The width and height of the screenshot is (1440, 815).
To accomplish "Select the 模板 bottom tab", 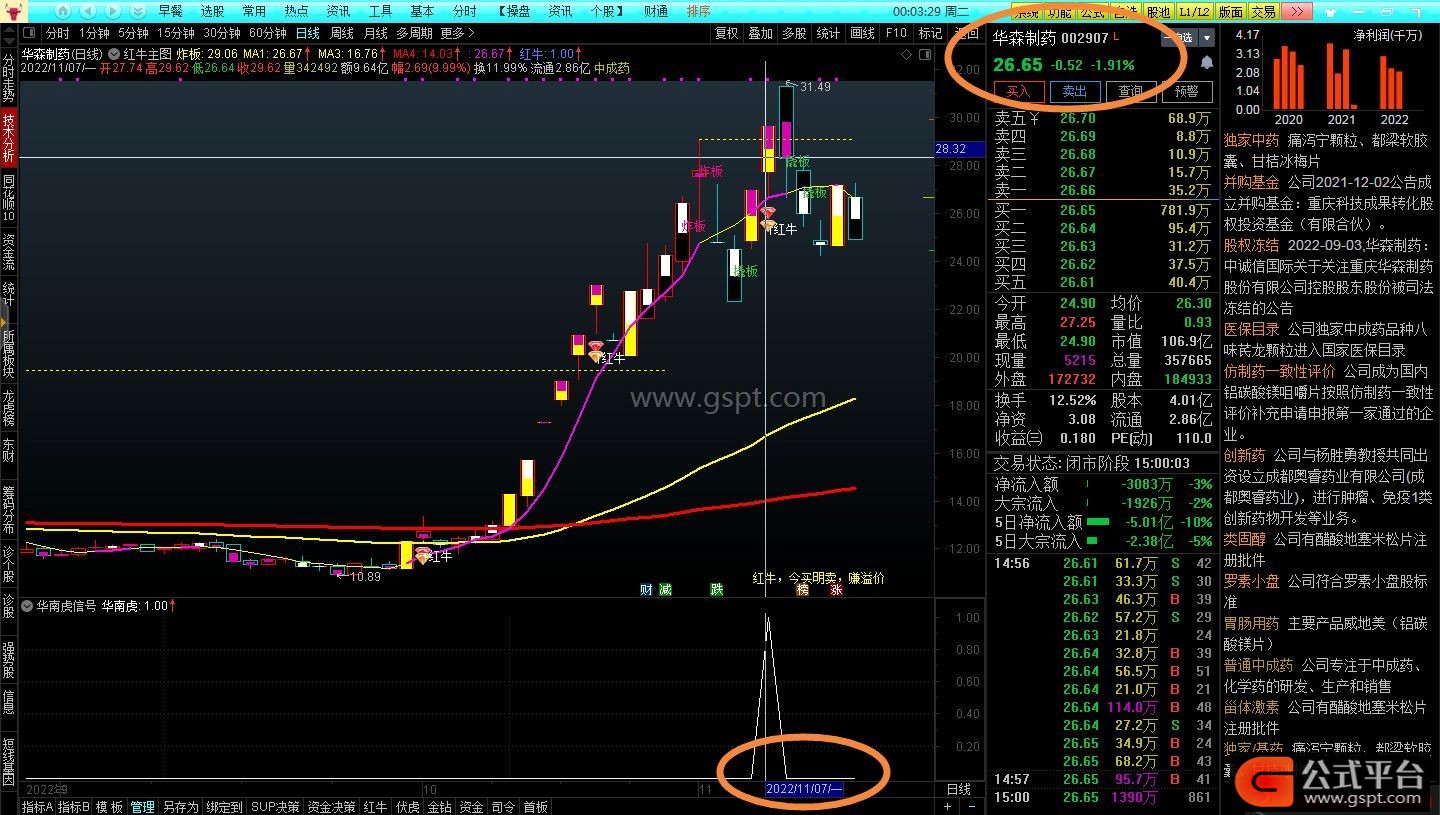I will (x=109, y=807).
